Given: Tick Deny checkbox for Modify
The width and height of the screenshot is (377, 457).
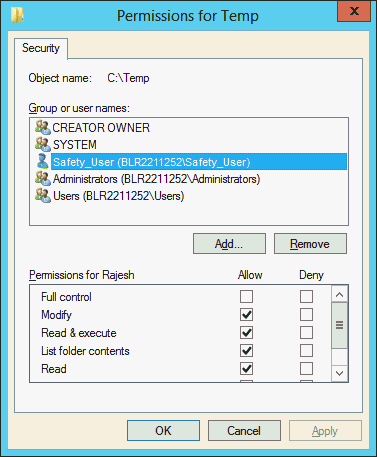Looking at the screenshot, I should click(306, 314).
